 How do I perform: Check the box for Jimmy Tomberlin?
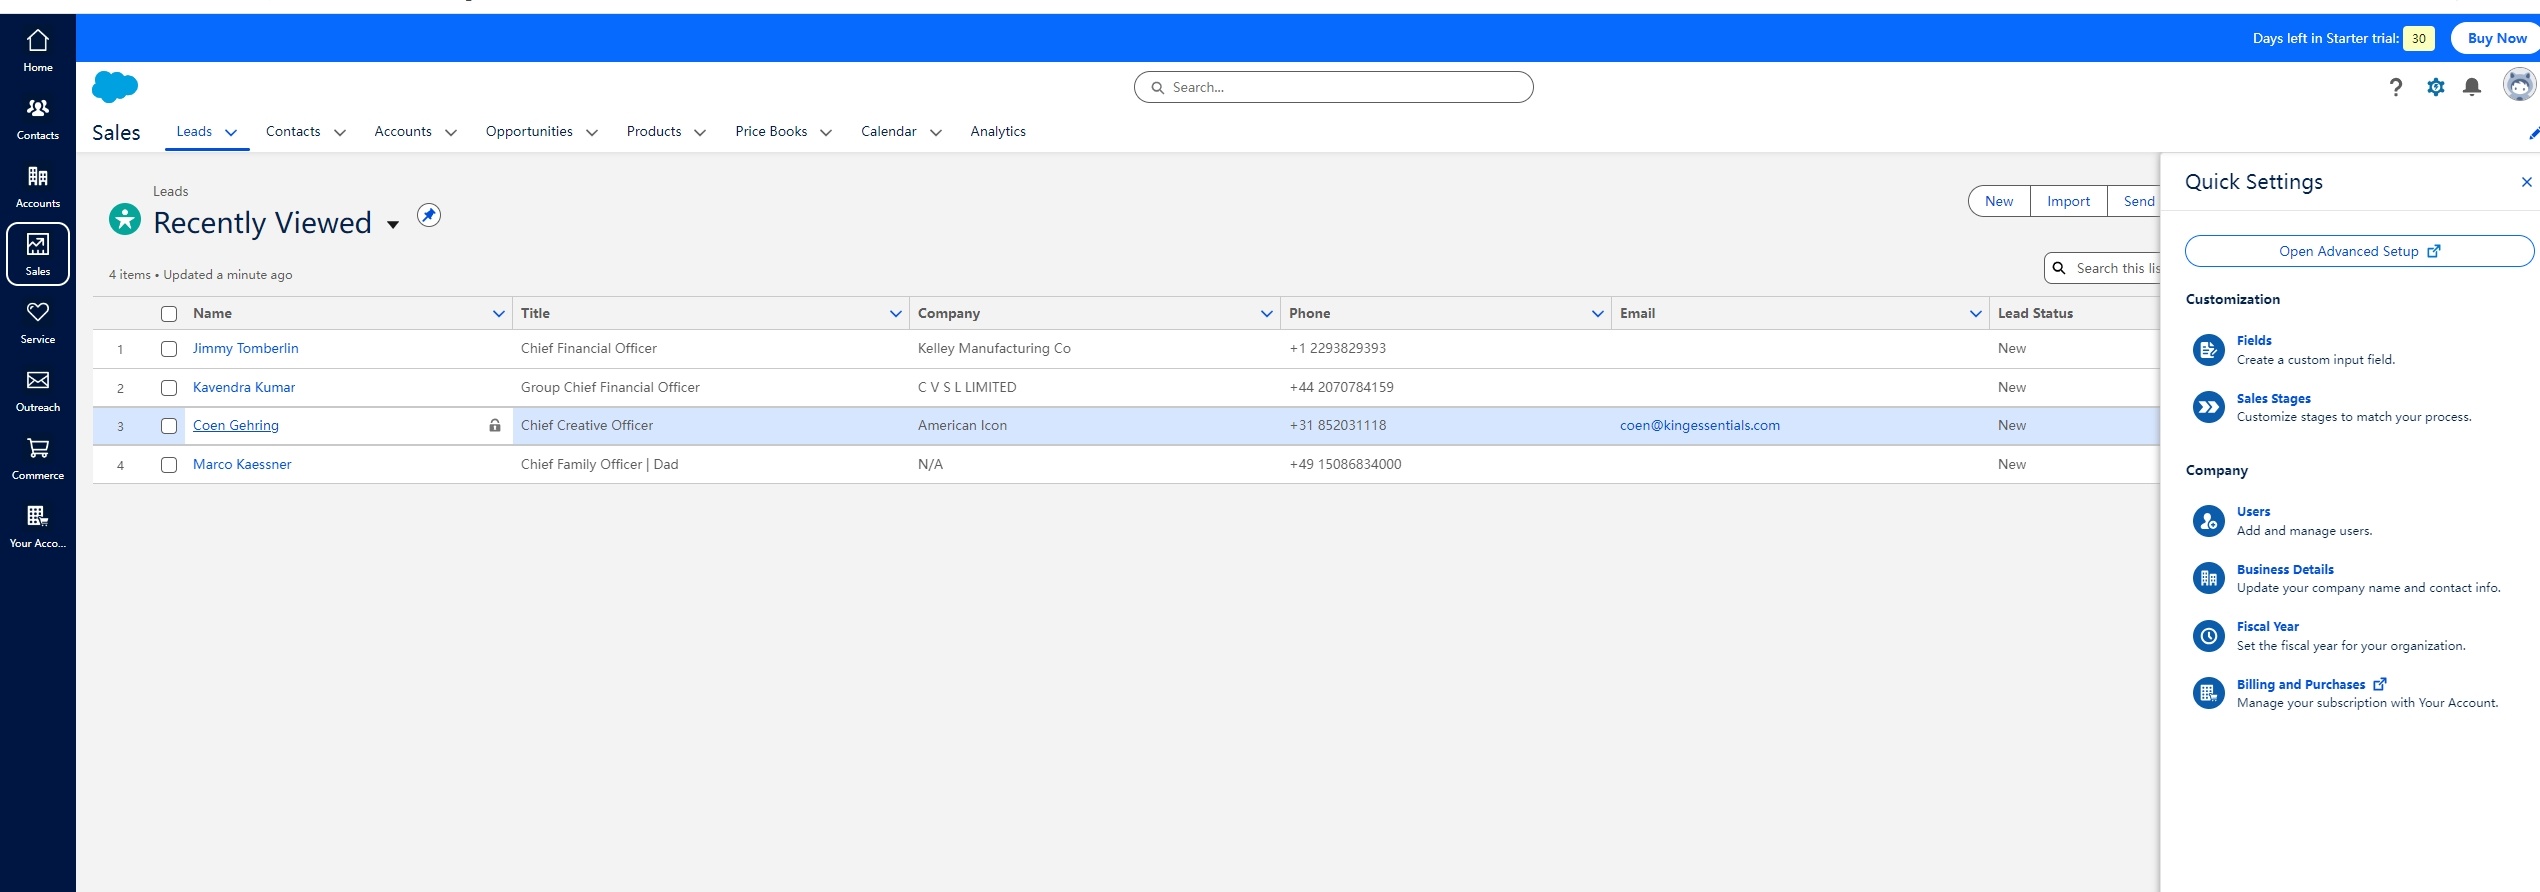(x=169, y=349)
